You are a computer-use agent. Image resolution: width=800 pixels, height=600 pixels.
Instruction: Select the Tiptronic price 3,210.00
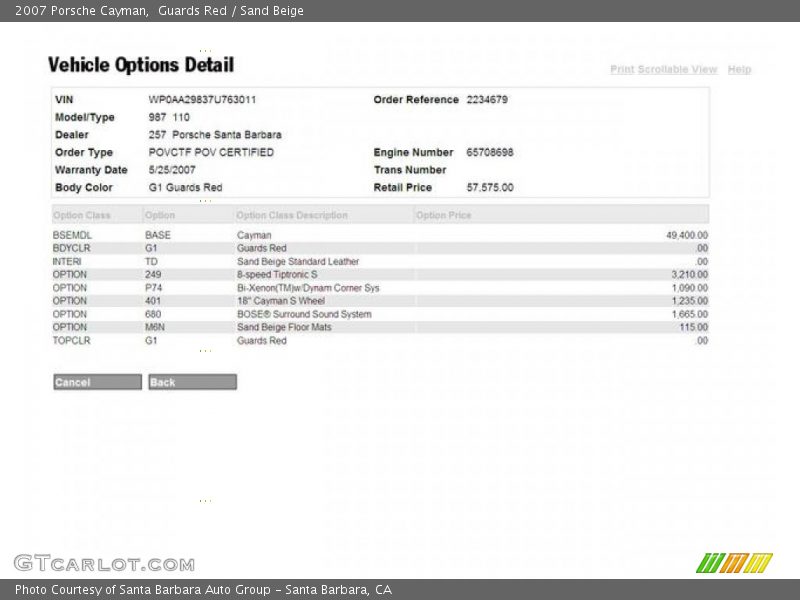tap(689, 274)
